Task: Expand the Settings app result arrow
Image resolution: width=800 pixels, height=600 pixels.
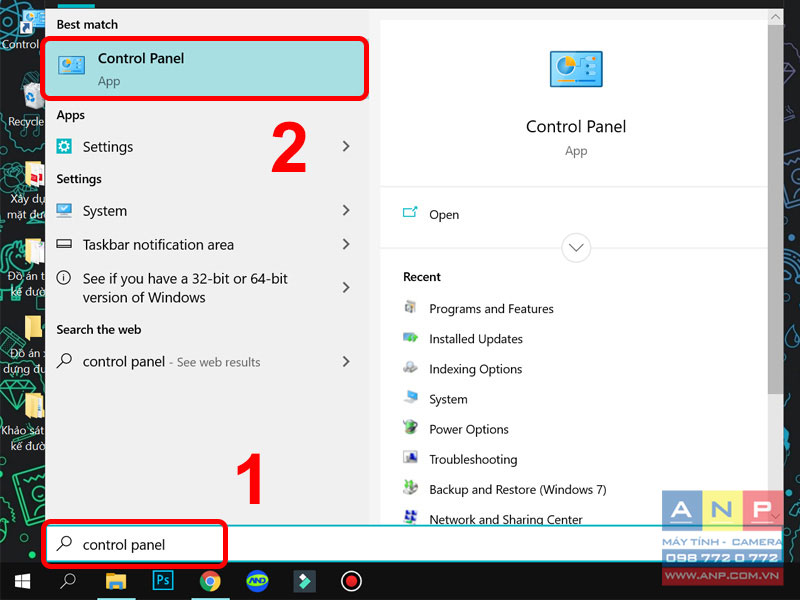Action: click(x=346, y=146)
